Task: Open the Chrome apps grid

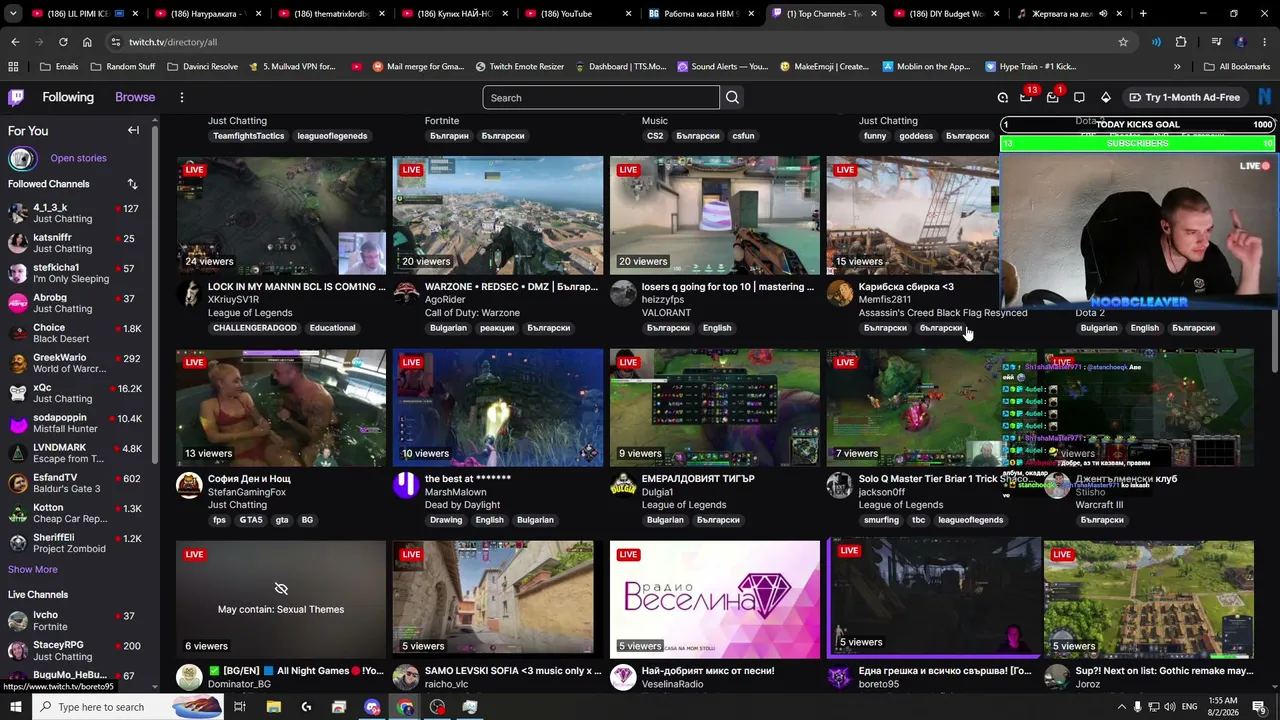Action: click(13, 67)
